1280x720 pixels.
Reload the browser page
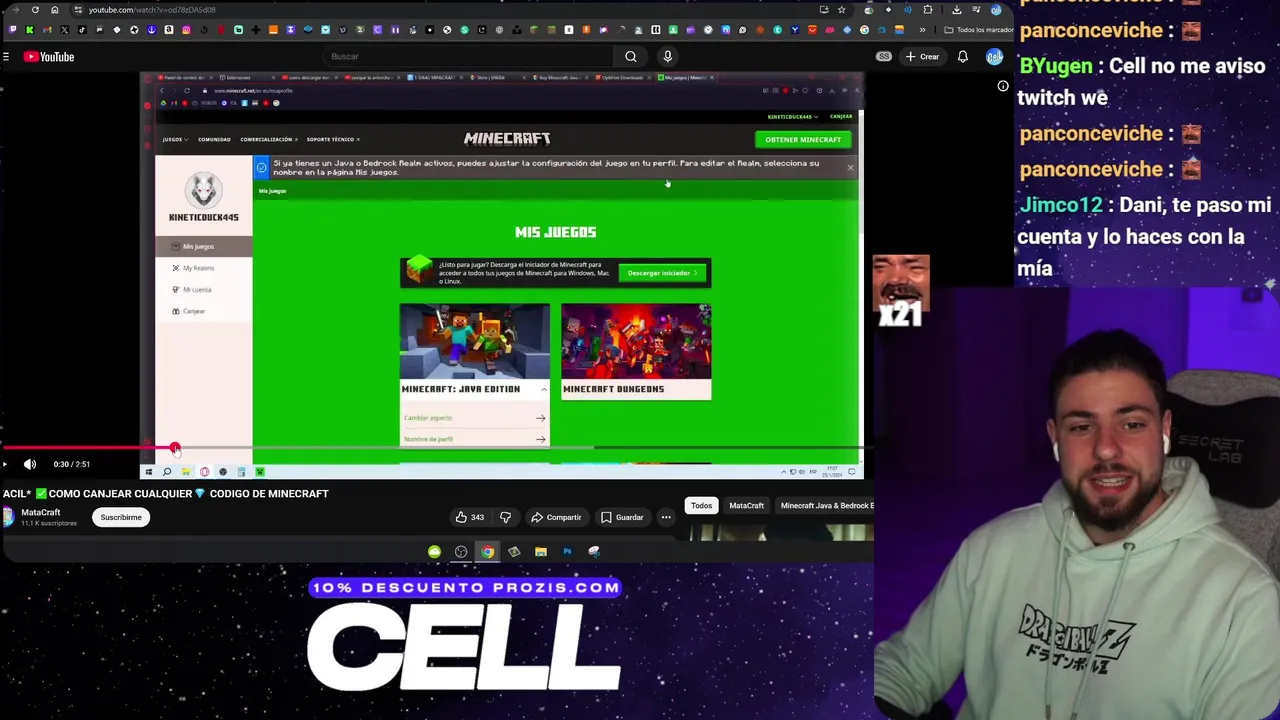click(35, 10)
